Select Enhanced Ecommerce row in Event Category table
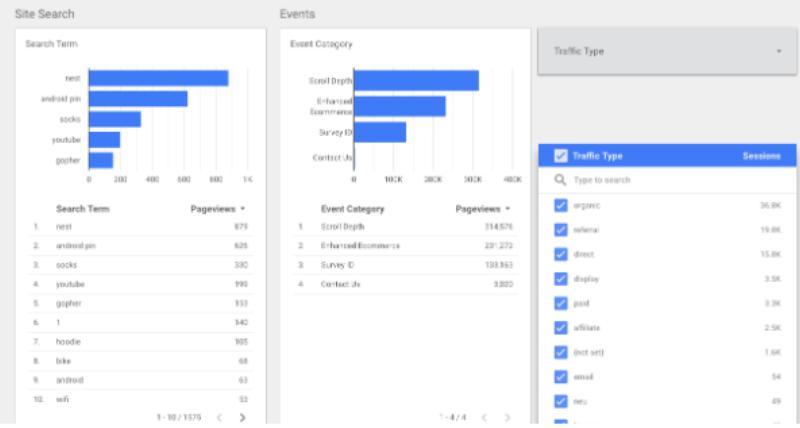The image size is (800, 428). [x=406, y=246]
